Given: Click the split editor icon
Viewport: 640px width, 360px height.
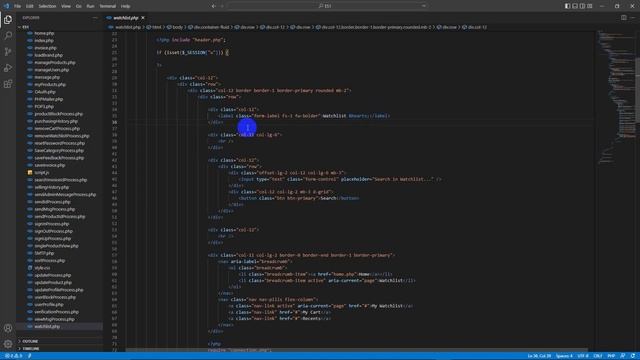Looking at the screenshot, I should (x=624, y=18).
